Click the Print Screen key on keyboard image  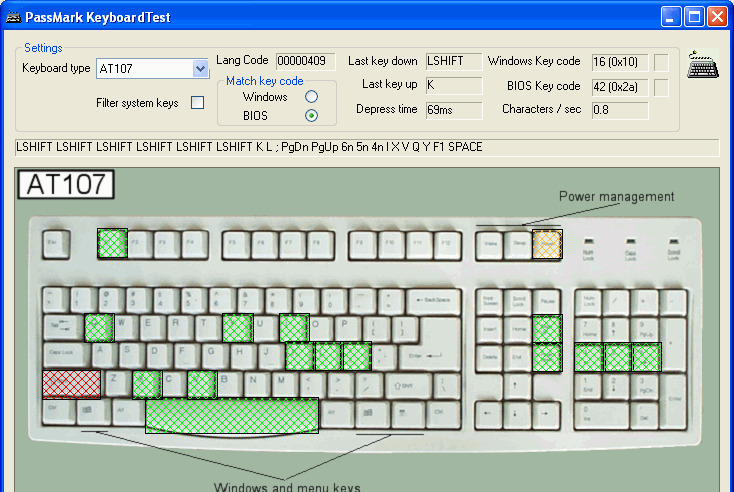coord(490,302)
